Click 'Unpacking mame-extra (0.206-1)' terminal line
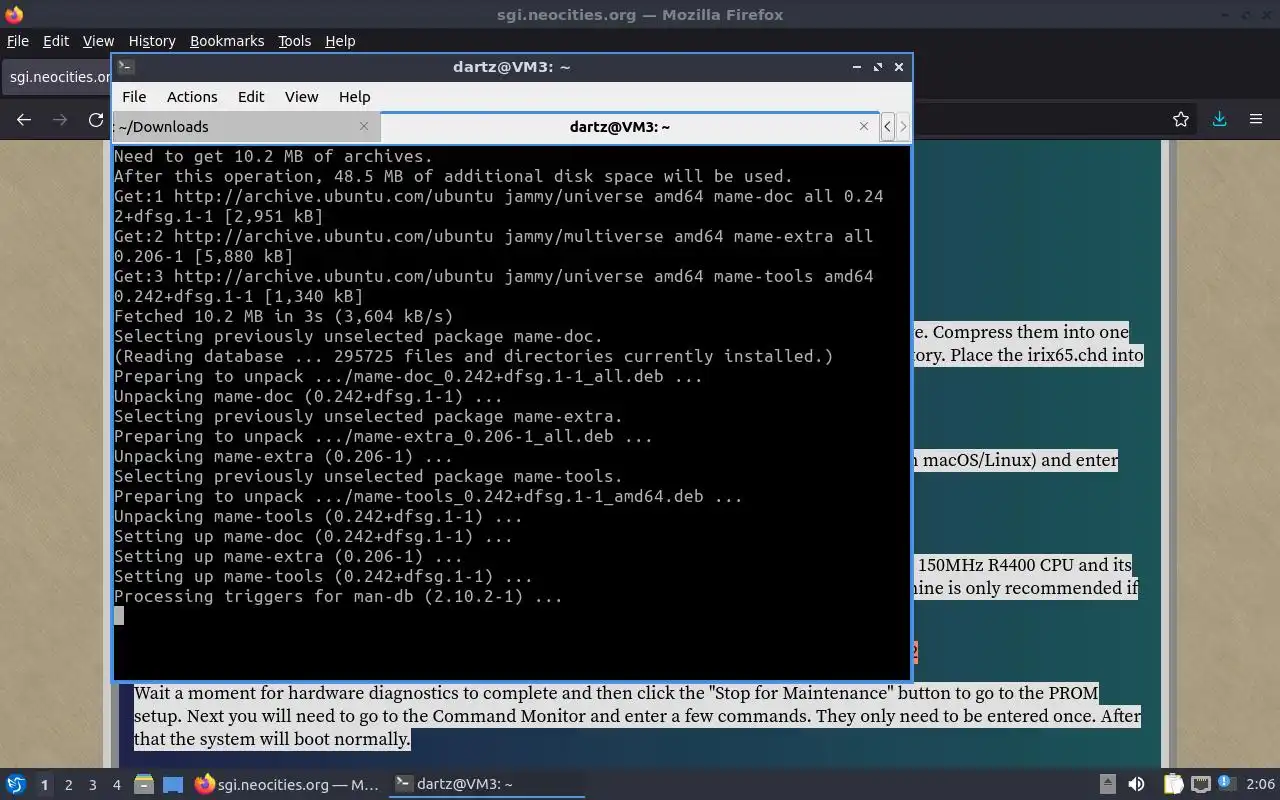 [x=283, y=456]
